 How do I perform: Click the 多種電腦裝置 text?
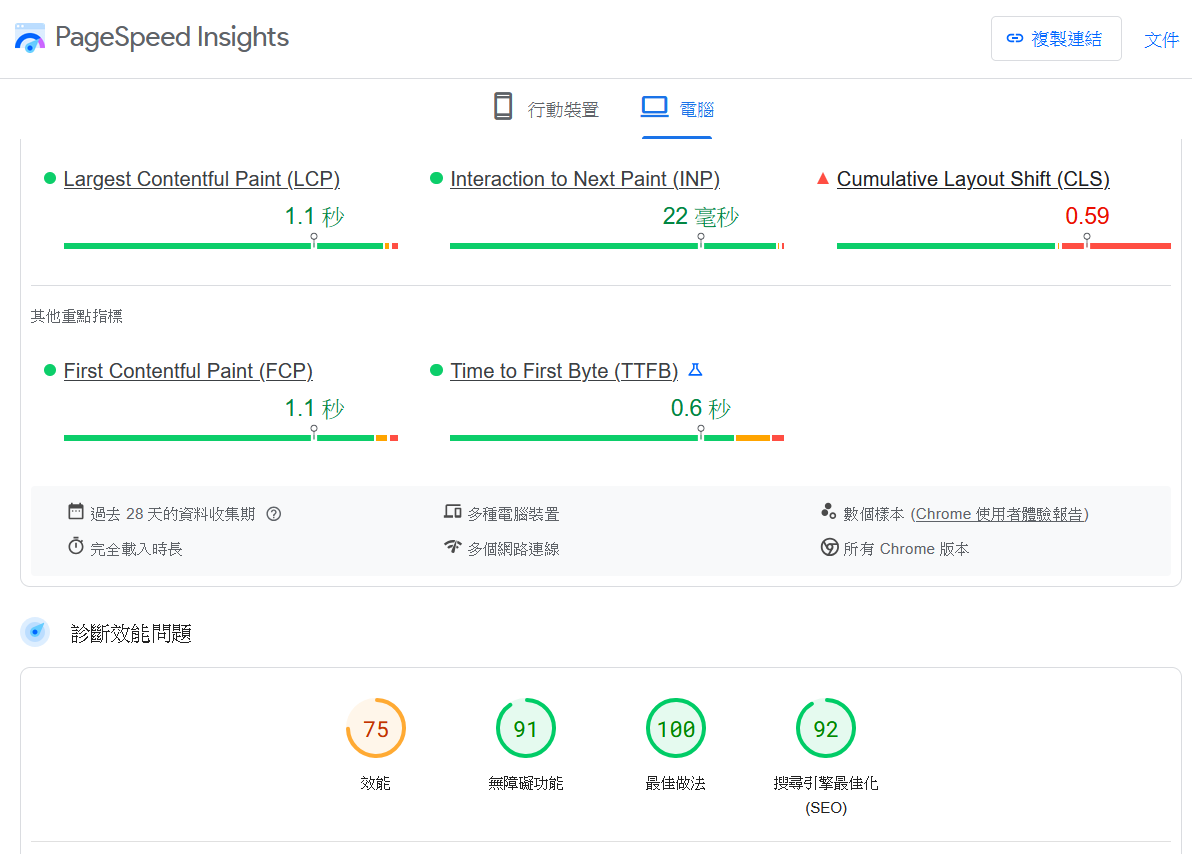pos(513,514)
